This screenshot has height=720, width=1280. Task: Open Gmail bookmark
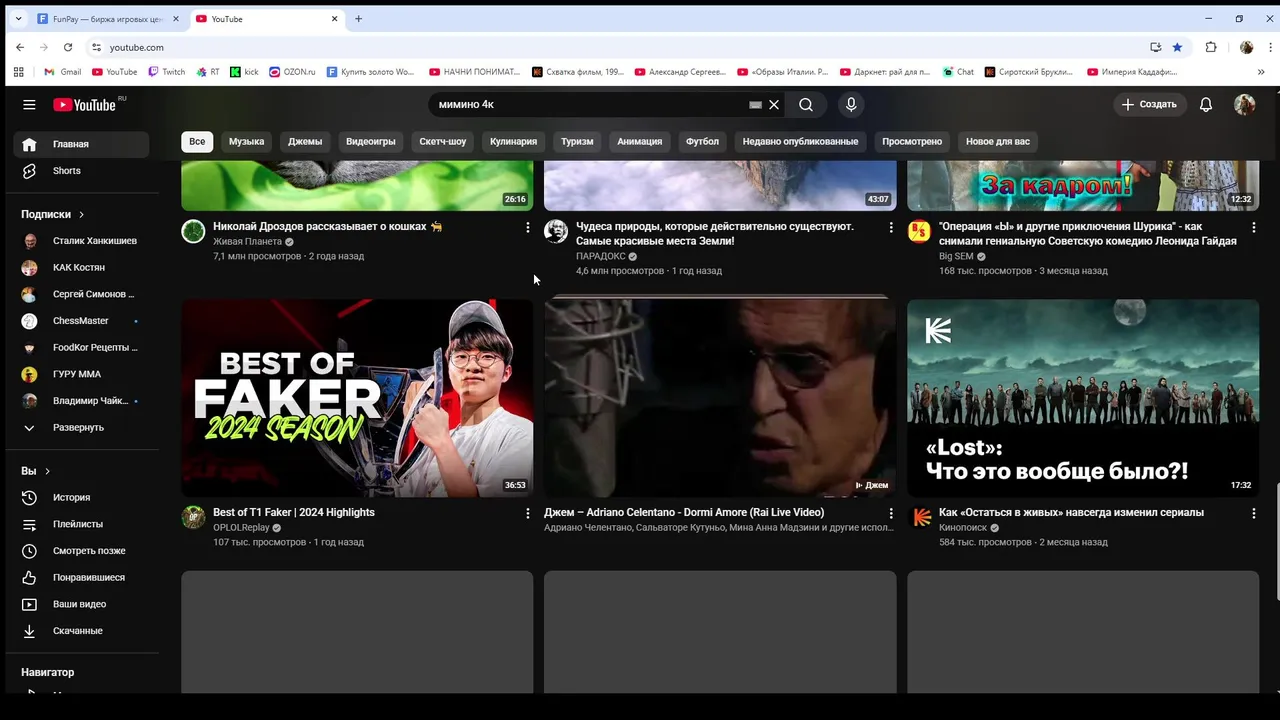click(62, 72)
